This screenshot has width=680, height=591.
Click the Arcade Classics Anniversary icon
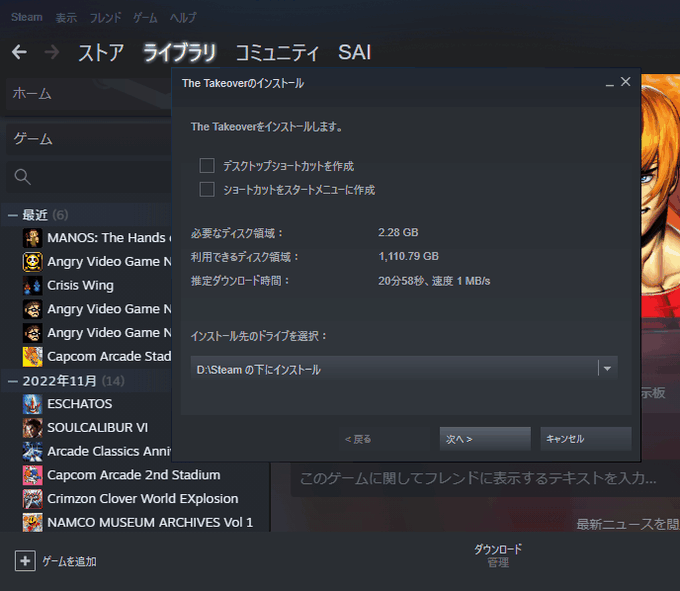33,451
